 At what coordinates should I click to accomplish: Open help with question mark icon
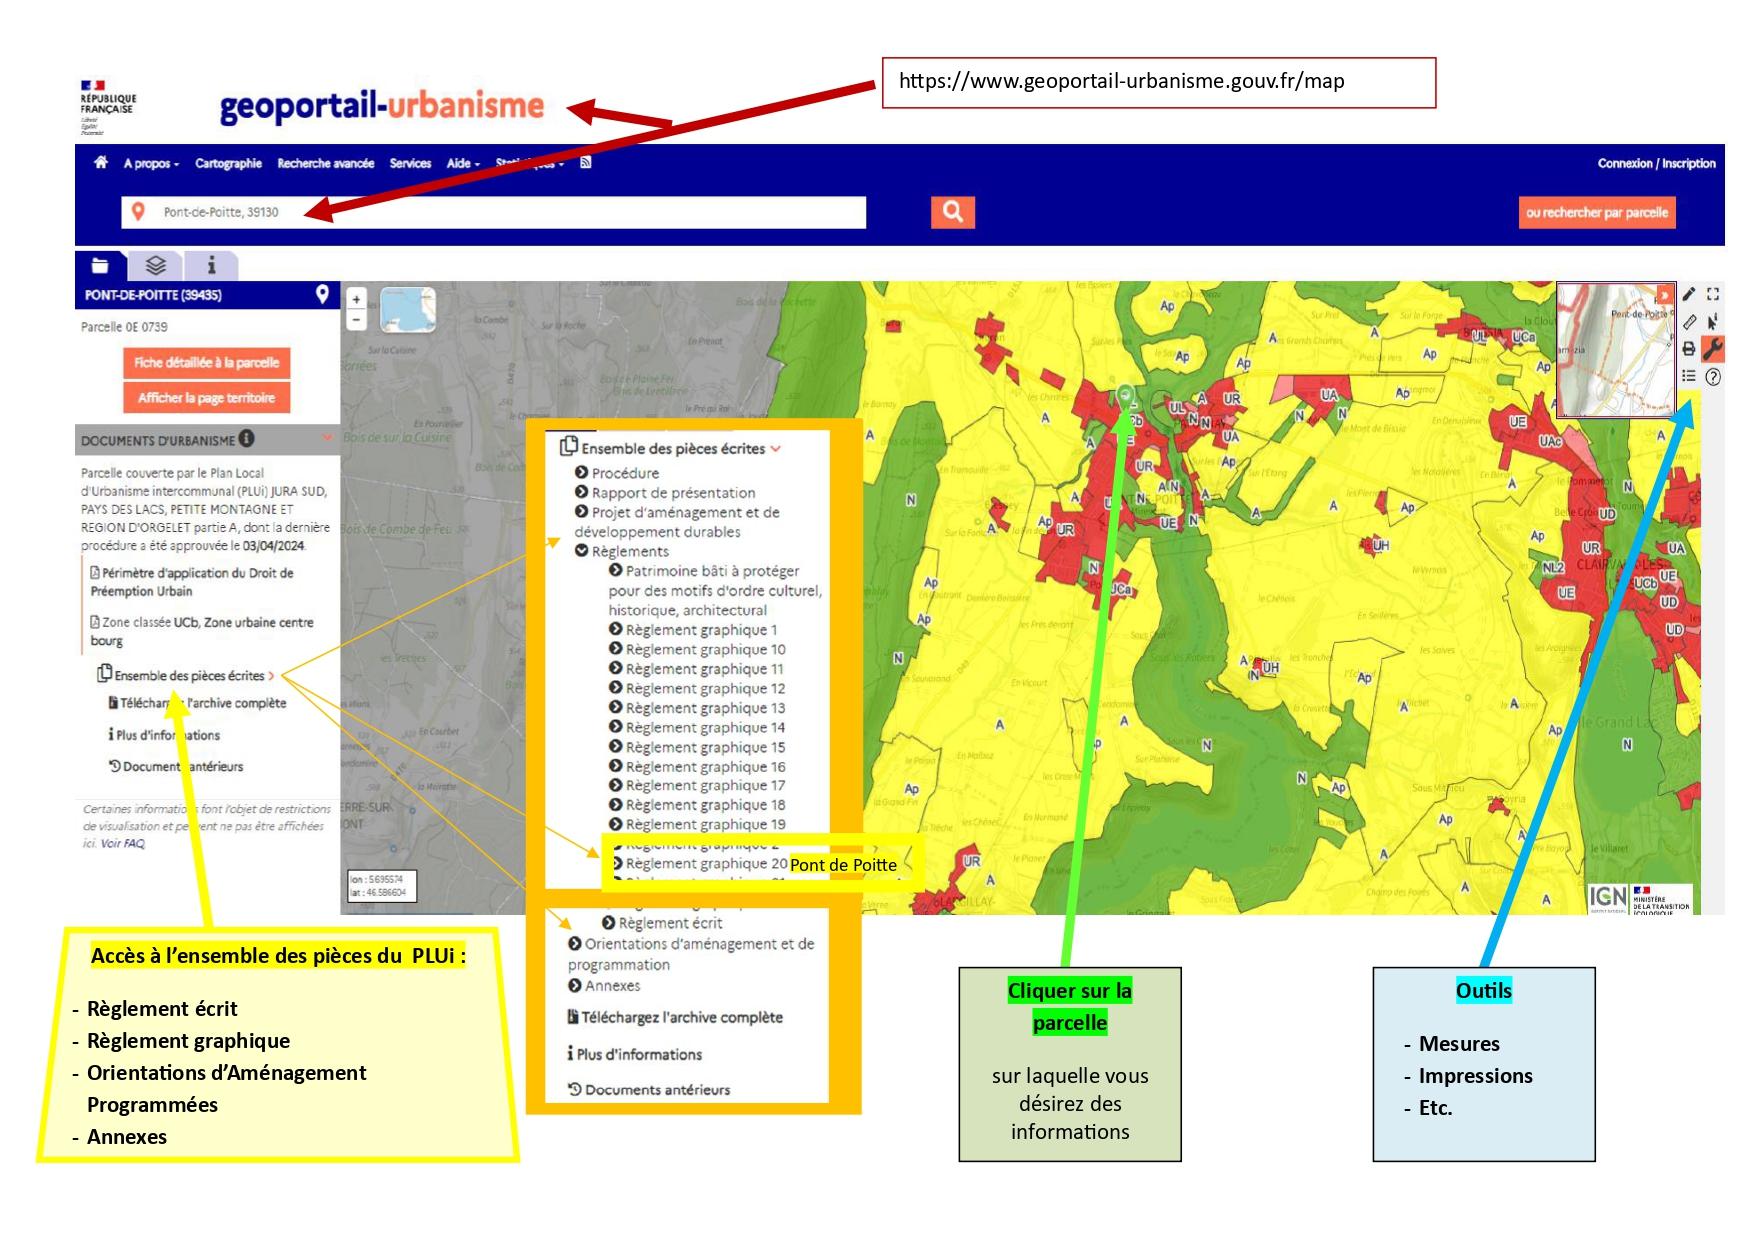pos(1713,377)
